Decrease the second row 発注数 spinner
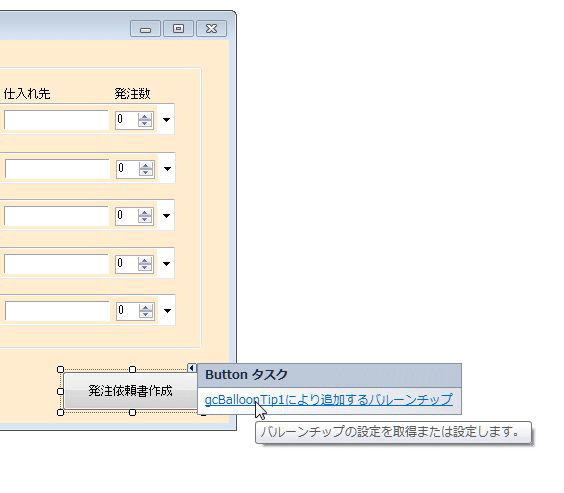The width and height of the screenshot is (564, 493). (x=146, y=172)
